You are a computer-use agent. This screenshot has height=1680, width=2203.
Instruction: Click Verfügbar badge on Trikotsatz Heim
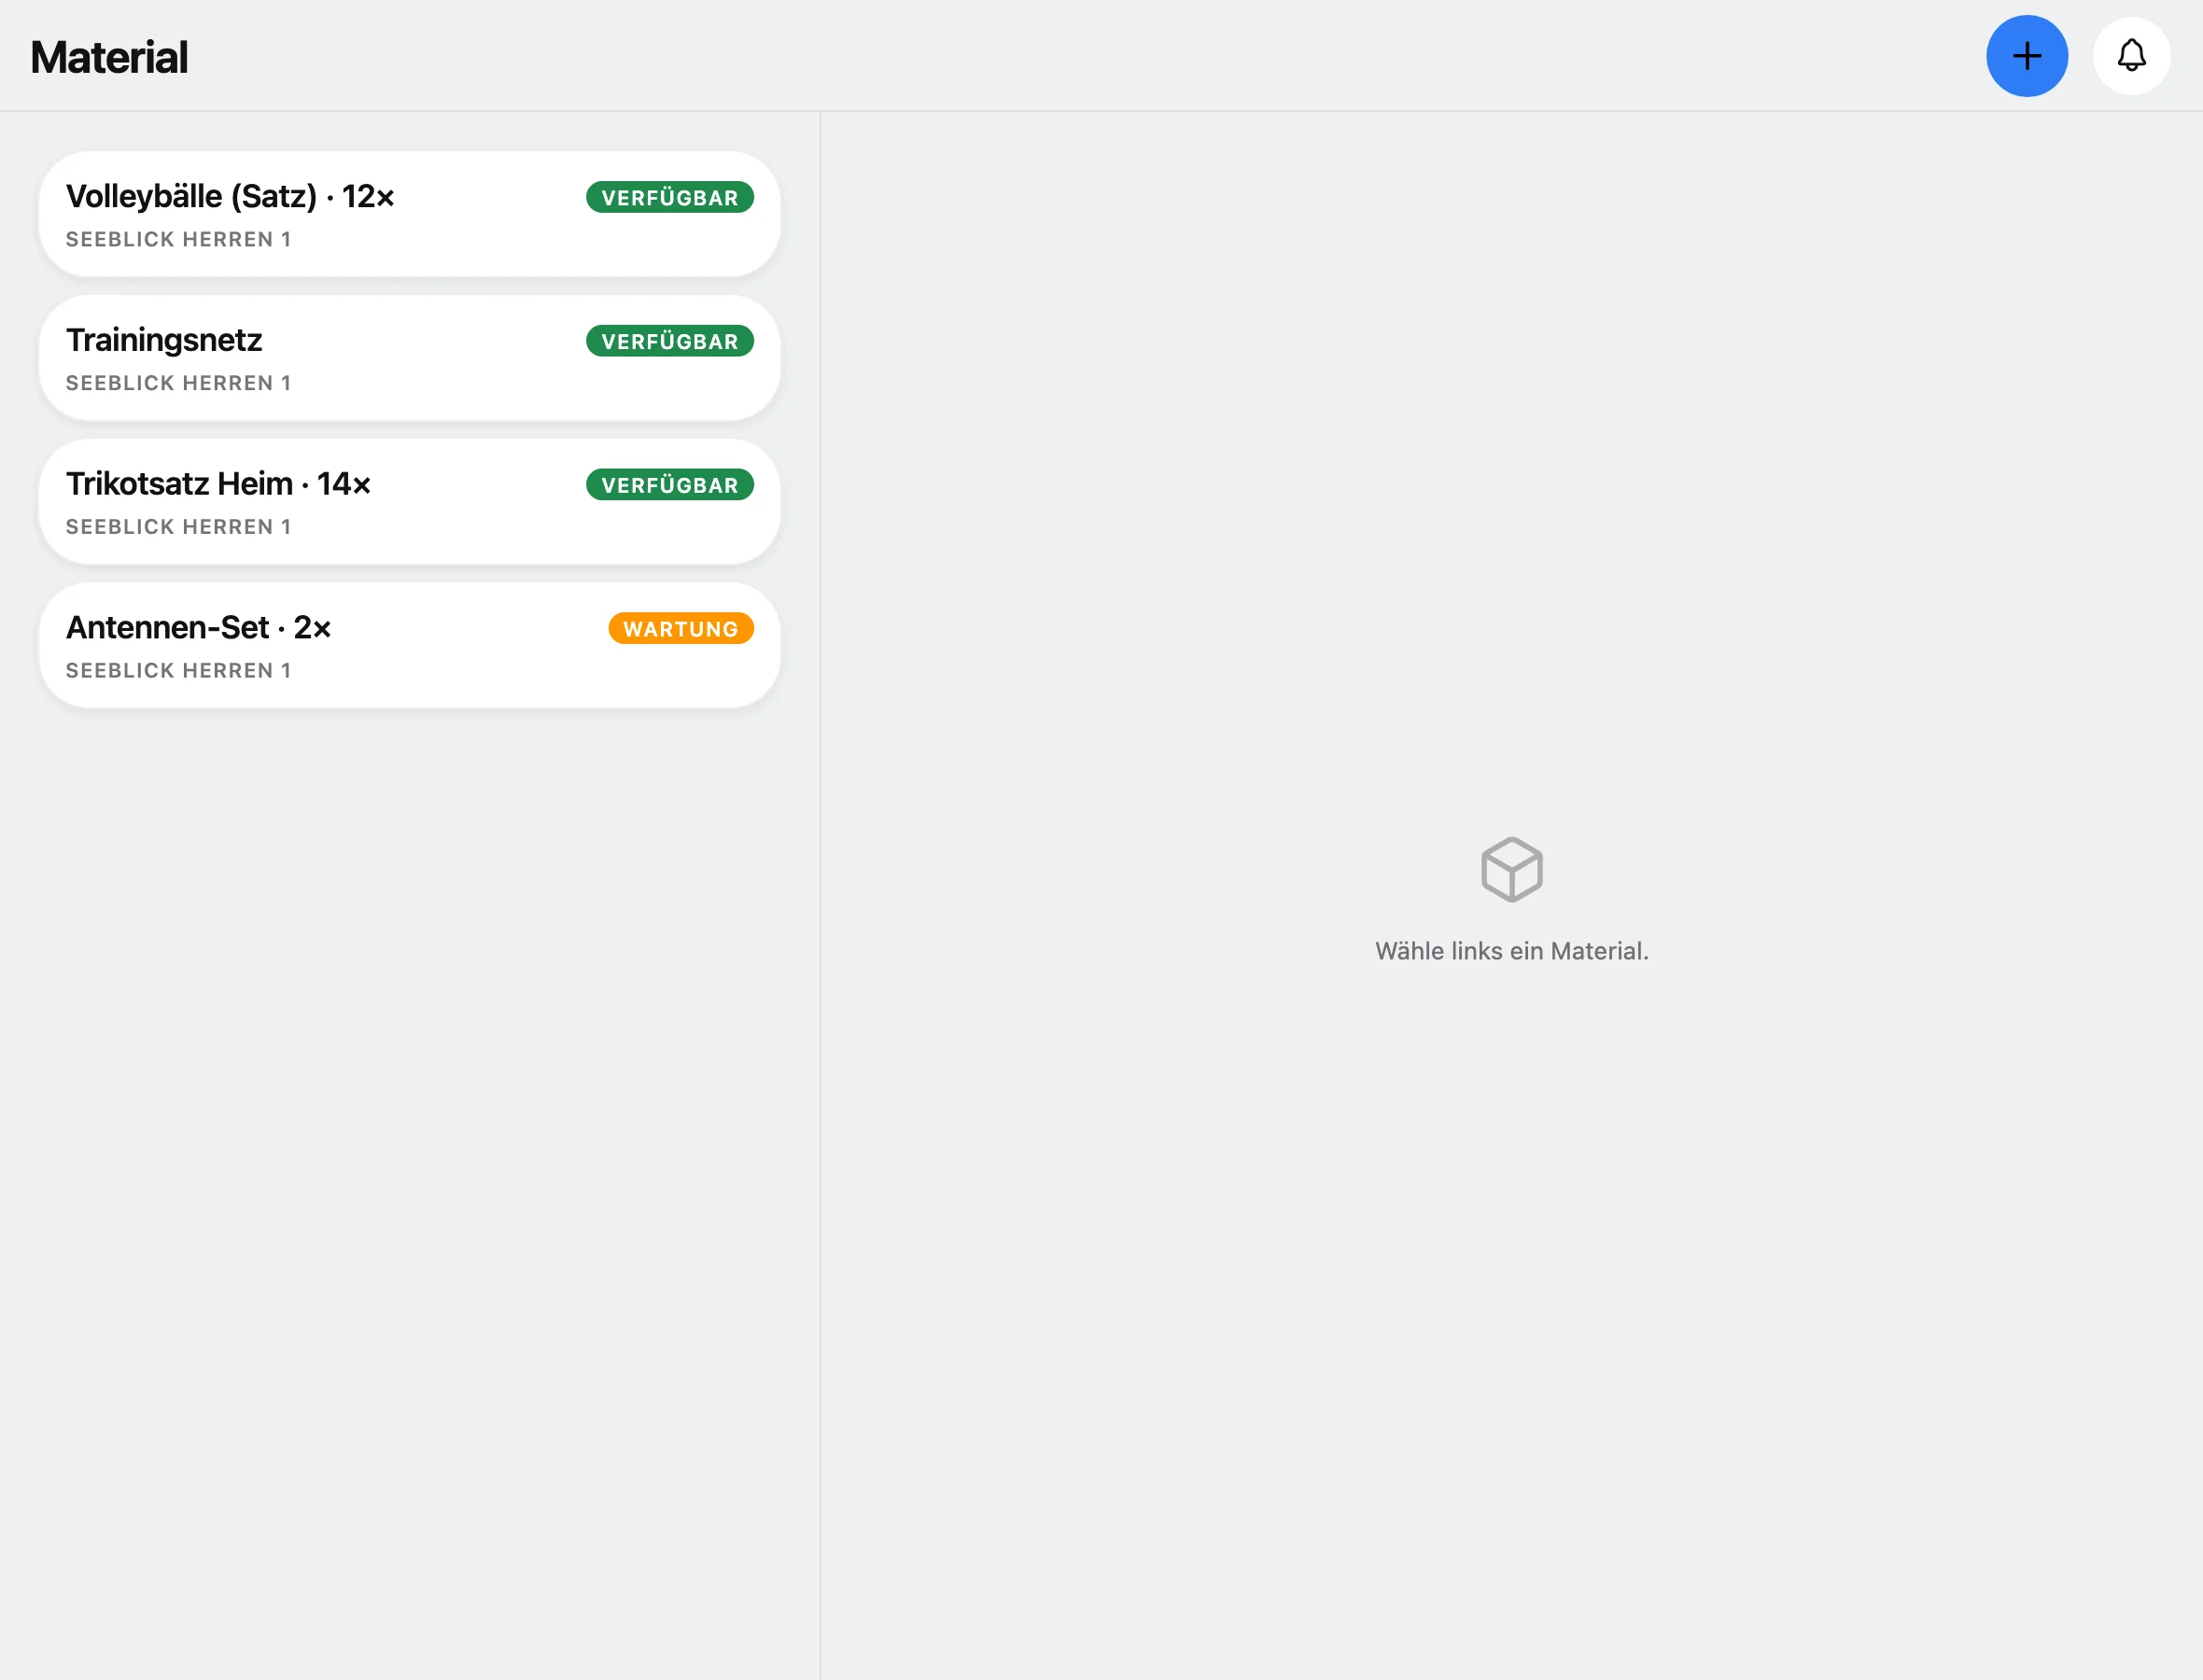tap(670, 486)
